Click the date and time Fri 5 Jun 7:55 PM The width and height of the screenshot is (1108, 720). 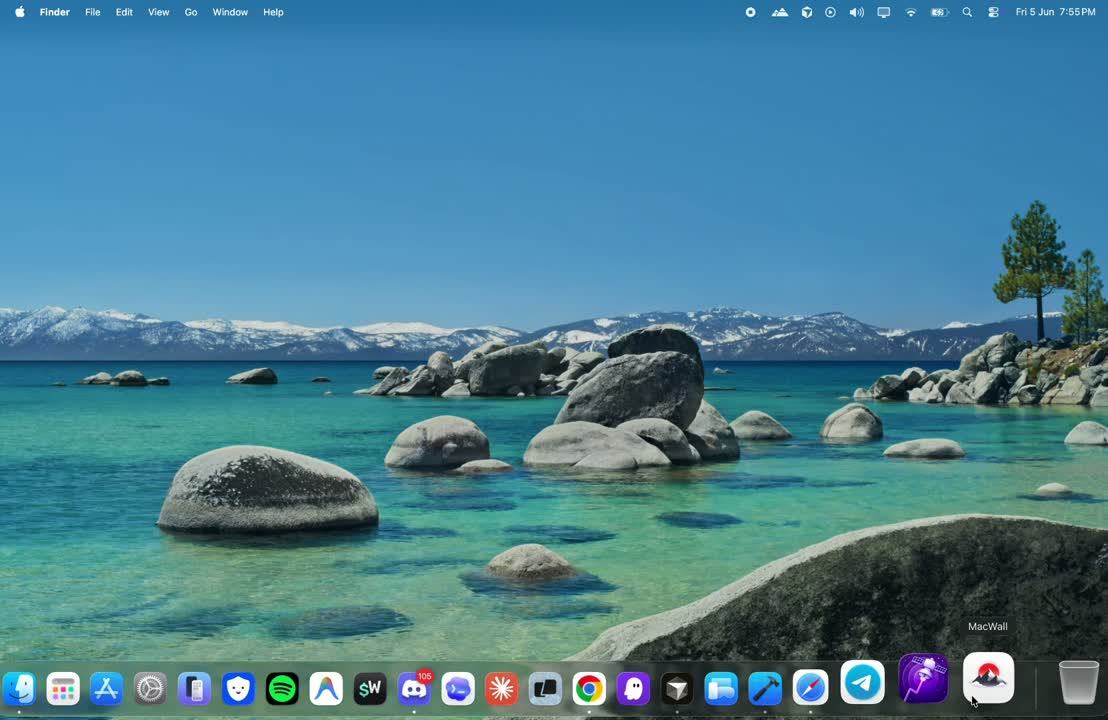coord(1055,12)
